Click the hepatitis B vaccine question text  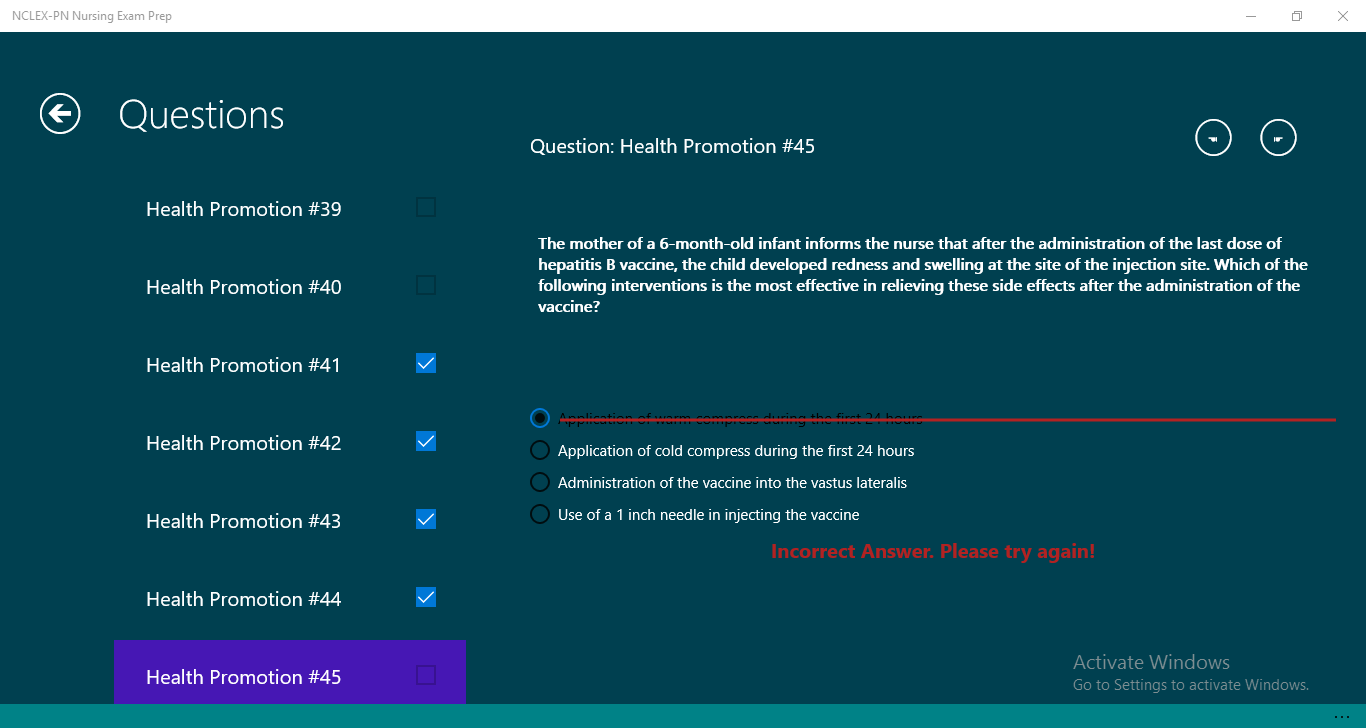click(x=923, y=275)
